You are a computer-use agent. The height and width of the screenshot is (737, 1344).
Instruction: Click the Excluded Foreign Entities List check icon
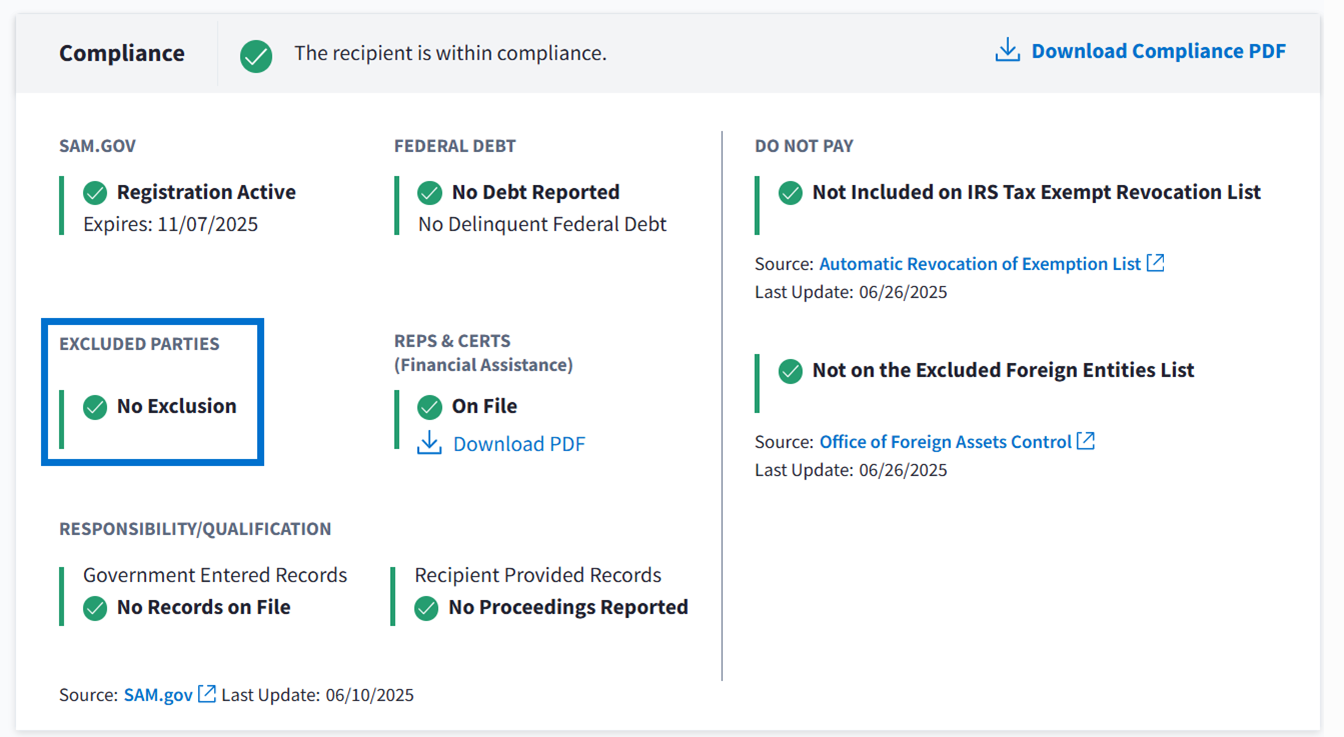(x=790, y=371)
